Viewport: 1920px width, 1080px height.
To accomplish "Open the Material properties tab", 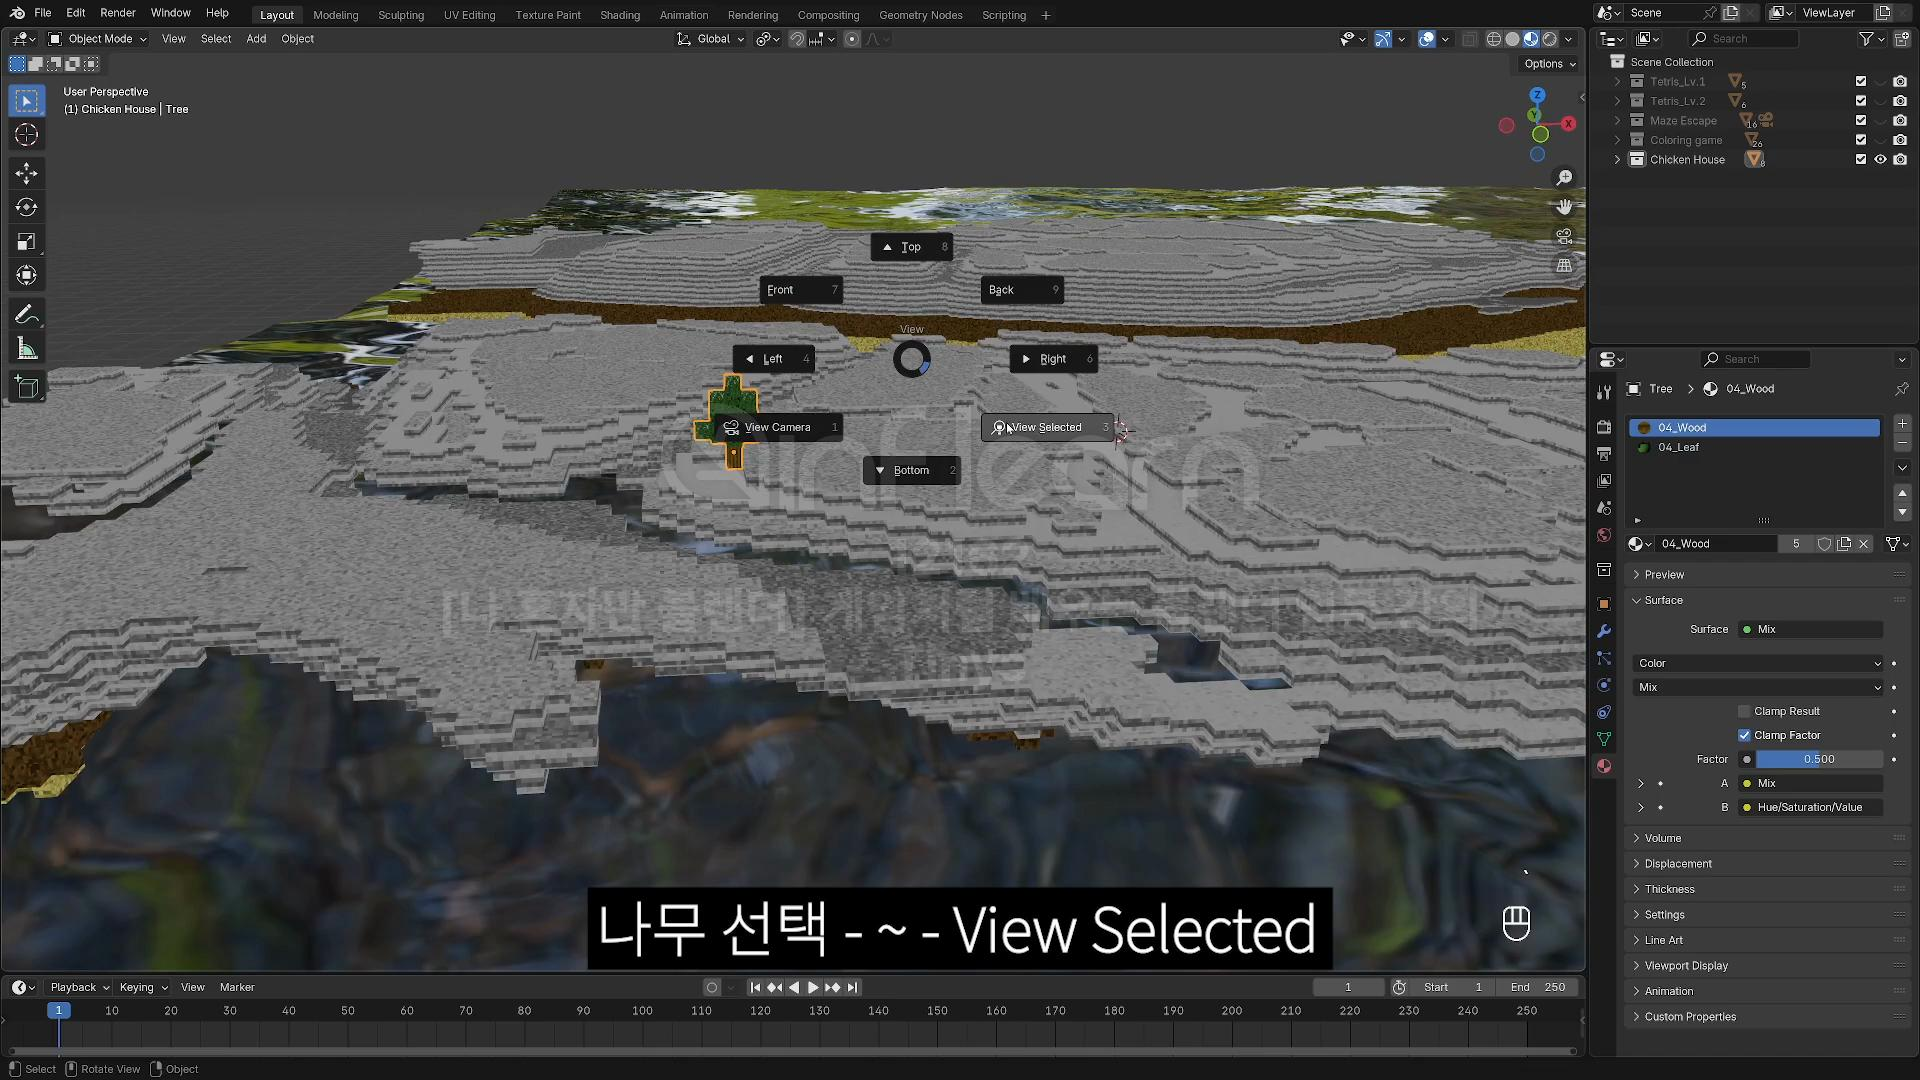I will (1604, 766).
